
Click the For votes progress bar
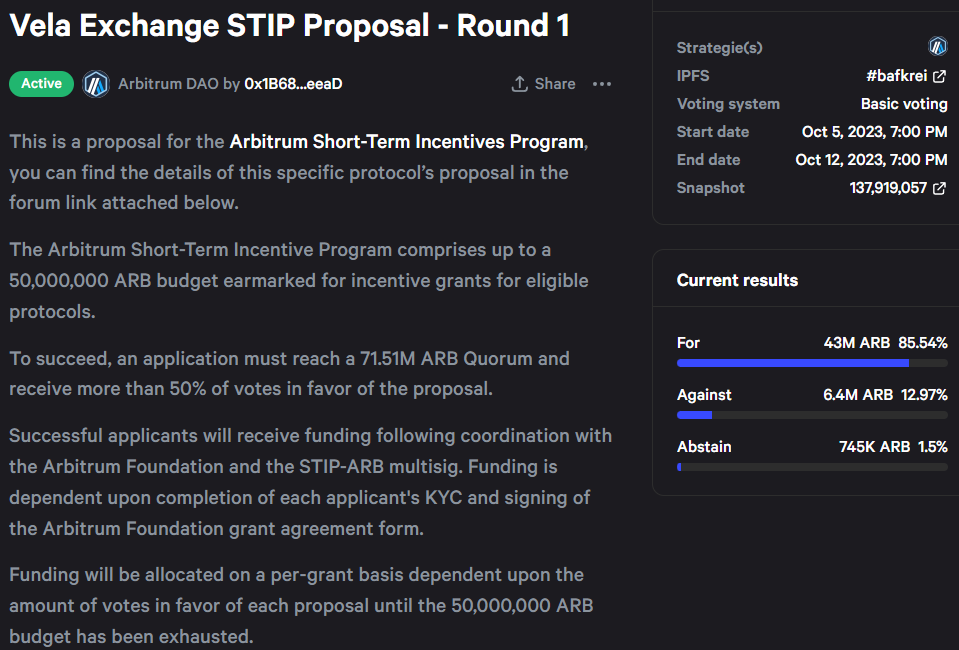[812, 363]
